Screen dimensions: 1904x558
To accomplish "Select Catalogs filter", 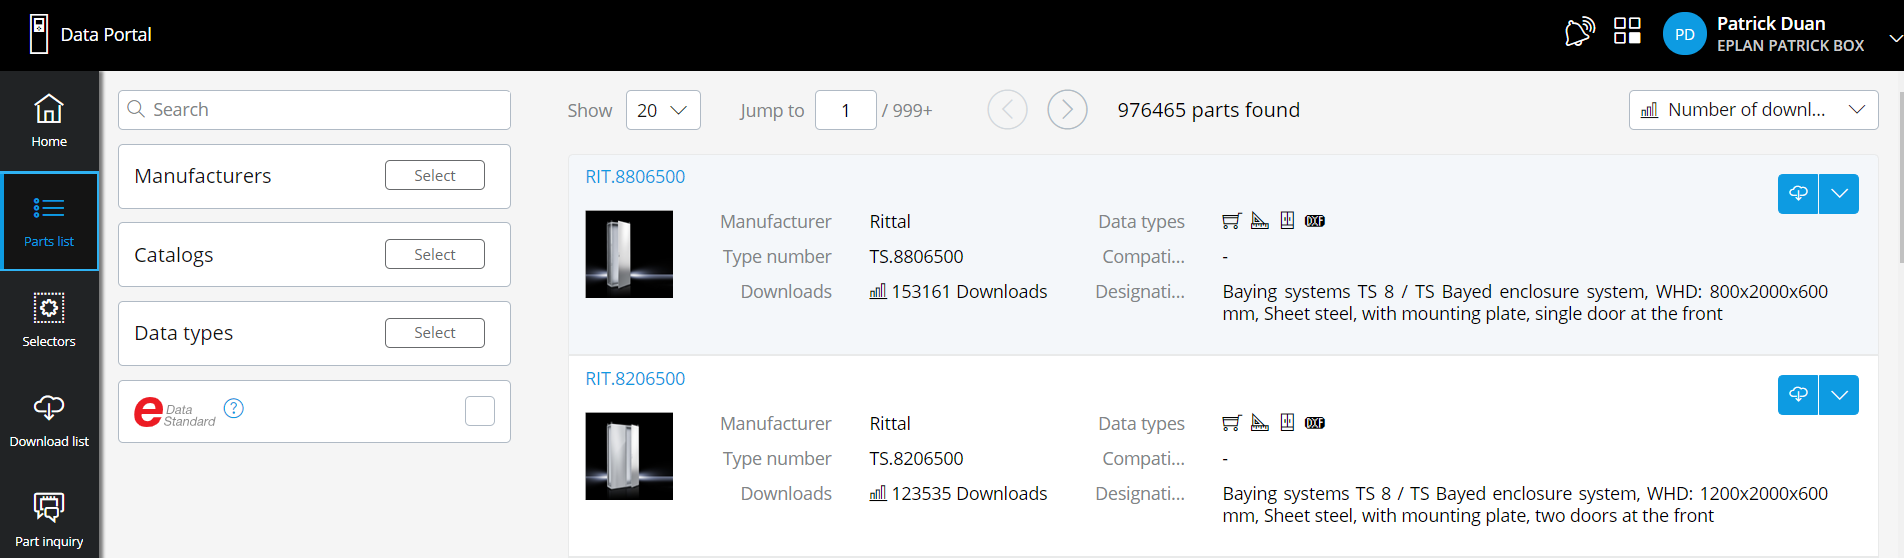I will coord(434,254).
